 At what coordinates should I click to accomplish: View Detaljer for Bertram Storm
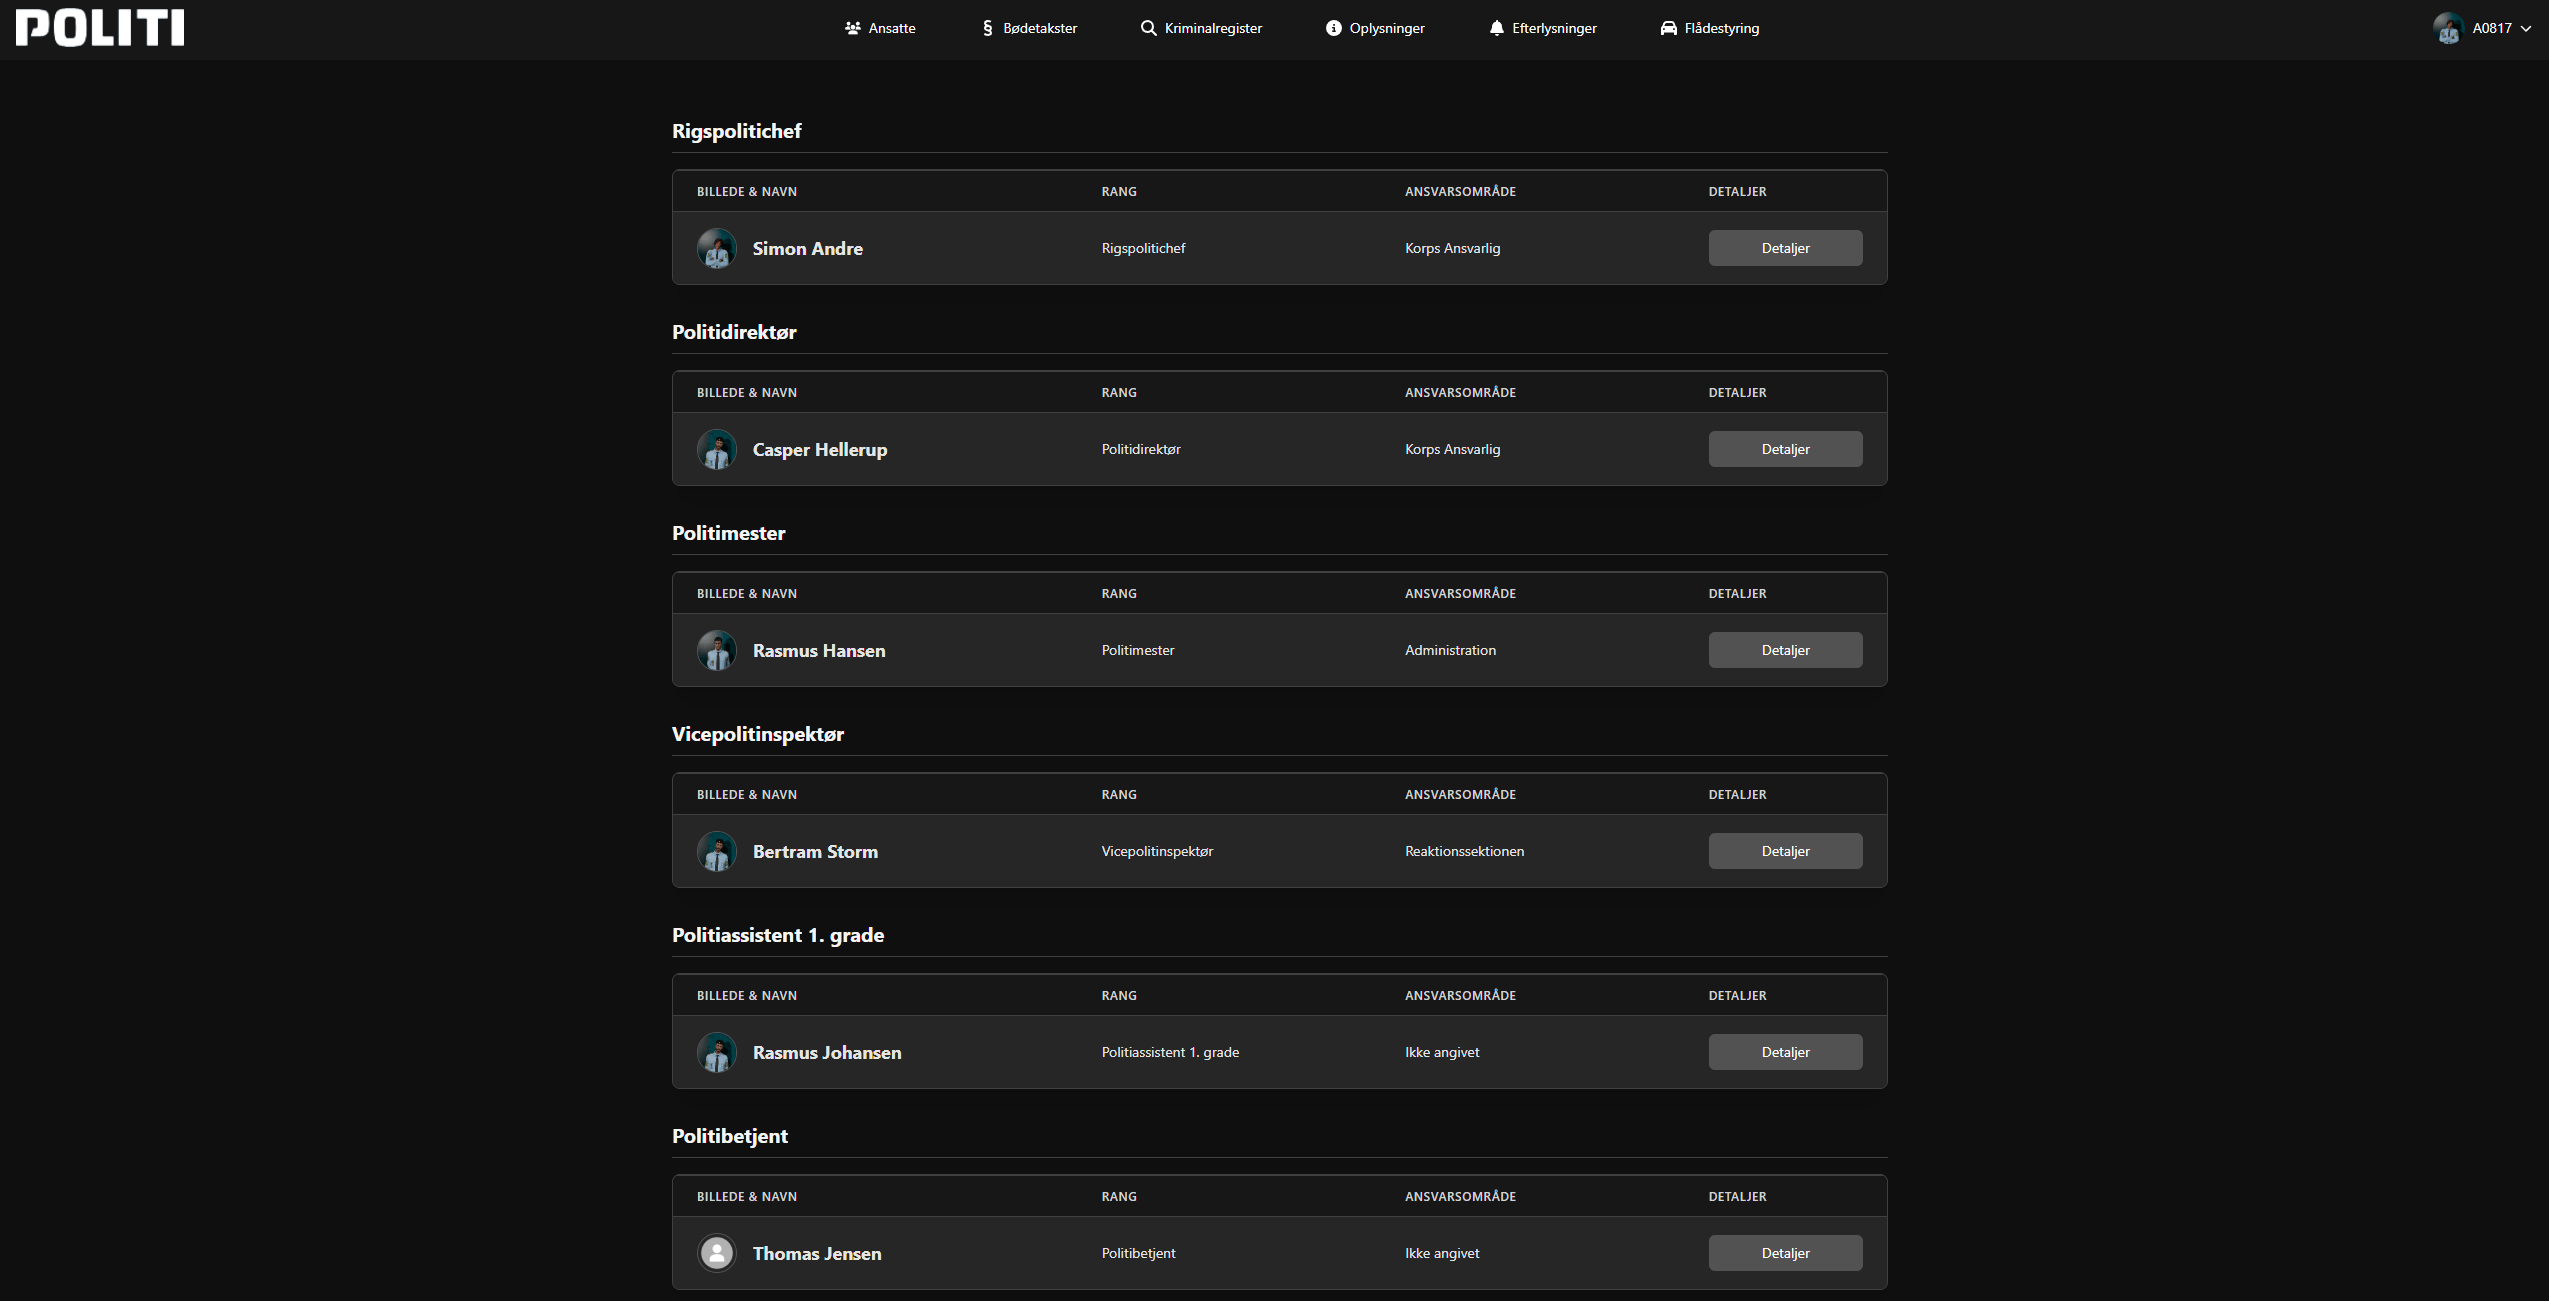(x=1785, y=851)
